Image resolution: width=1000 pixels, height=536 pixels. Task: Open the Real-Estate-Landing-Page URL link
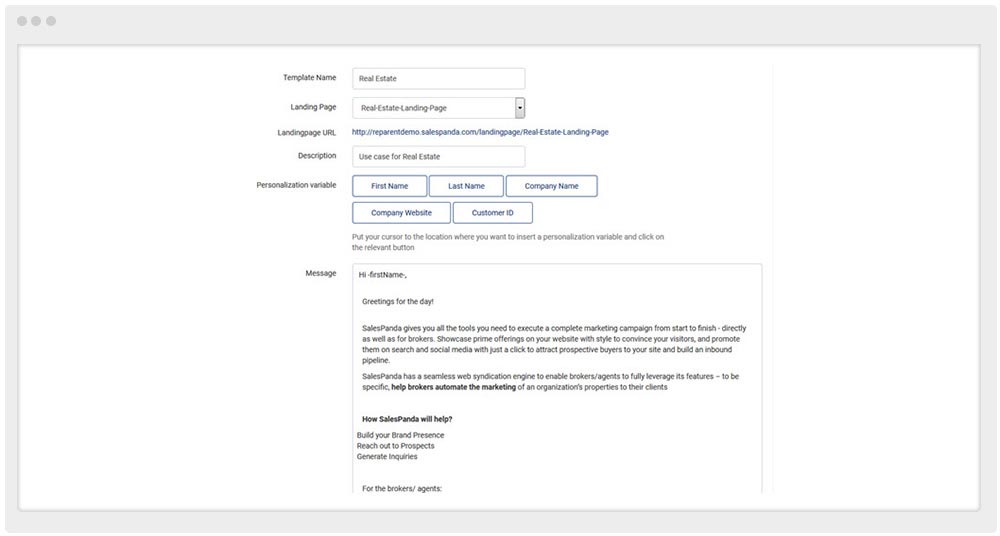point(480,132)
